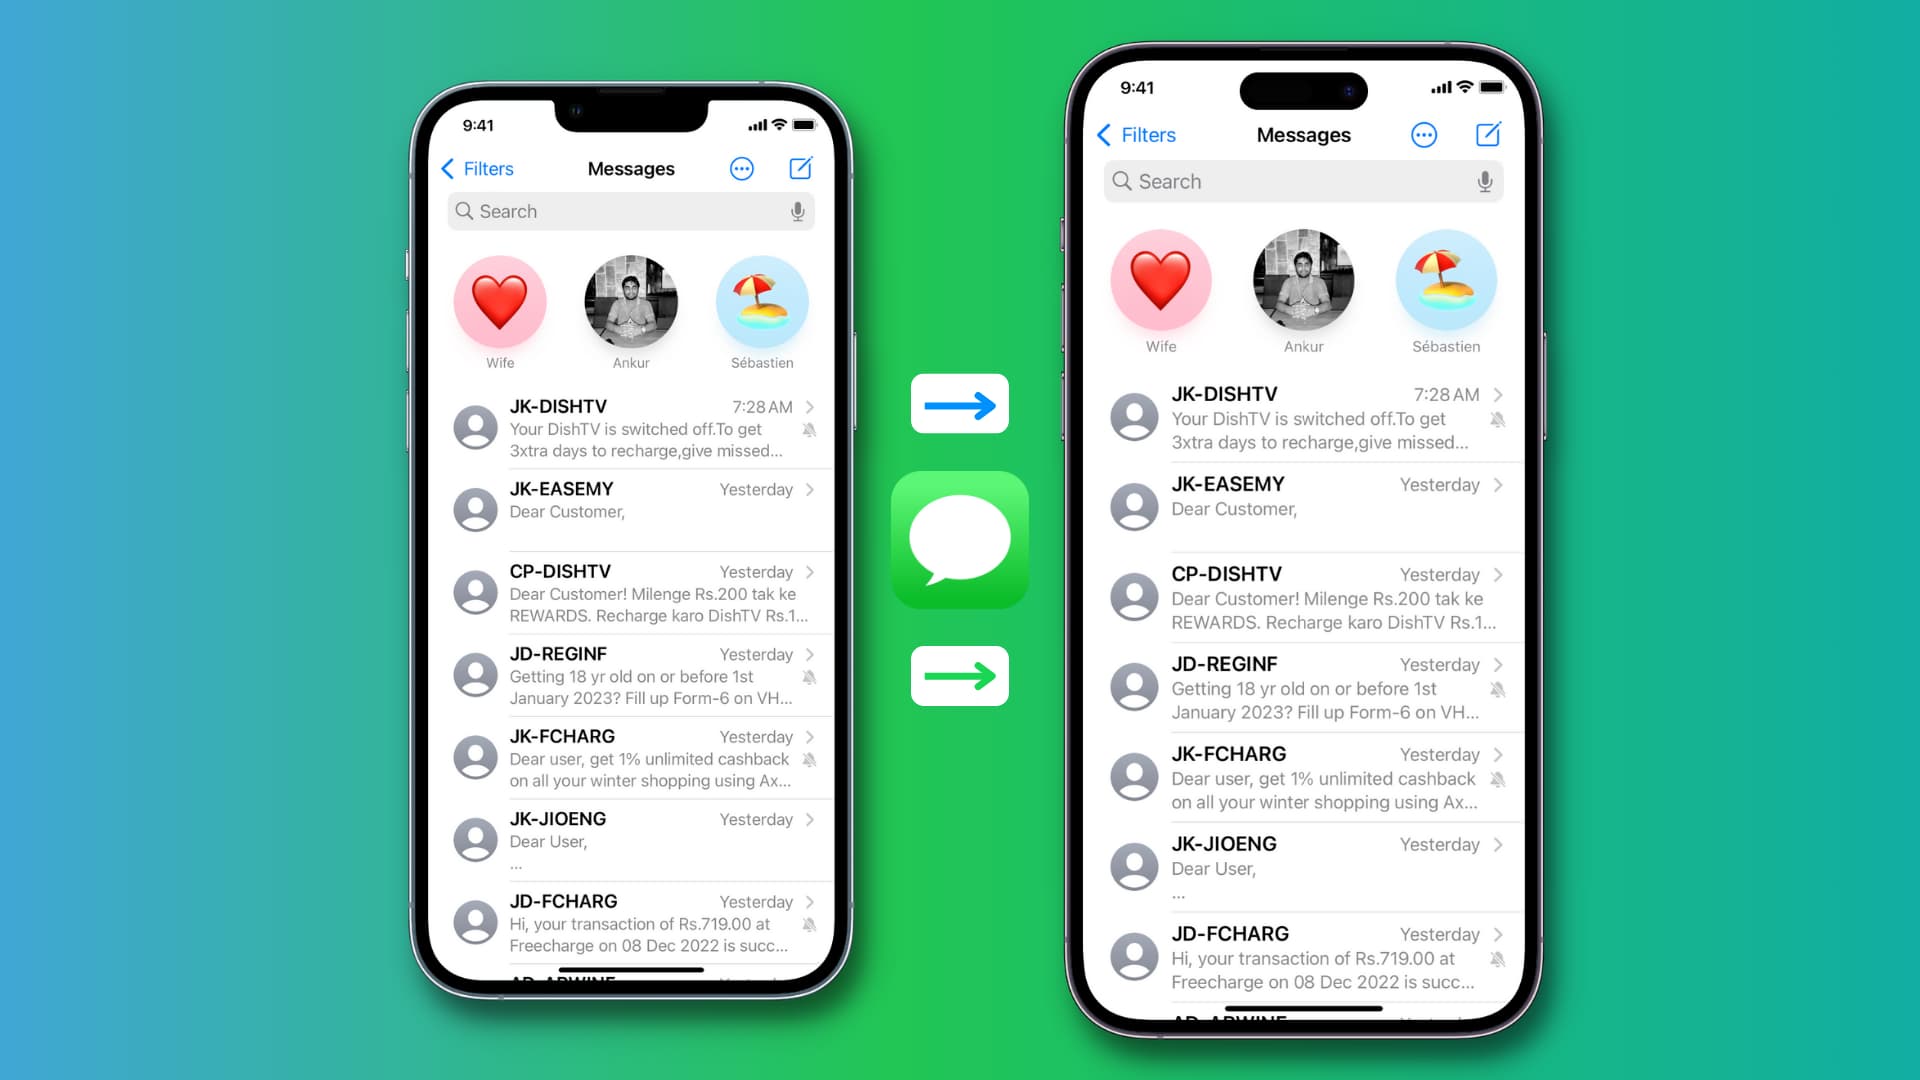The height and width of the screenshot is (1080, 1920).
Task: Tap the Messages app icon in center
Action: pyautogui.click(x=959, y=539)
